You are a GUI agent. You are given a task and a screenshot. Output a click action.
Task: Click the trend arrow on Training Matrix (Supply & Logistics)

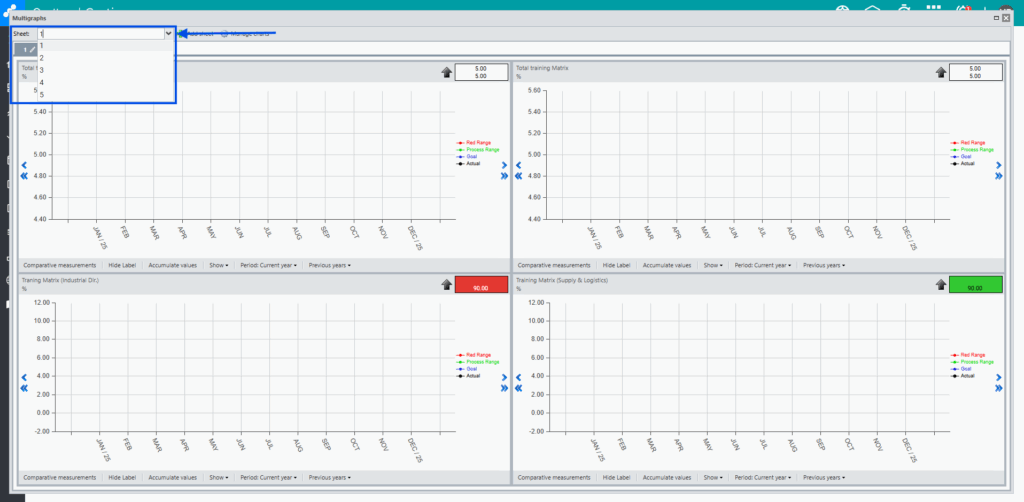coord(940,284)
